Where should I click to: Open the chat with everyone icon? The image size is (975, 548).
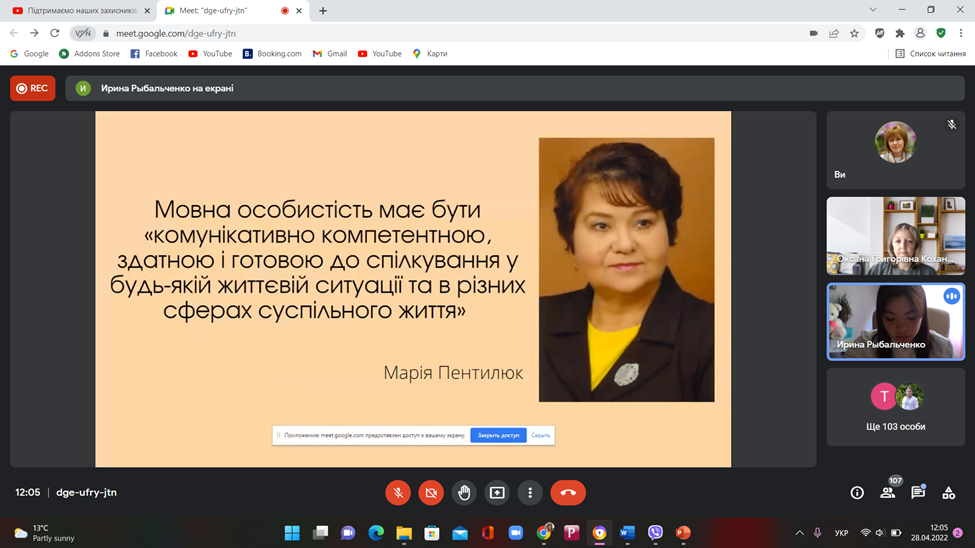[918, 492]
